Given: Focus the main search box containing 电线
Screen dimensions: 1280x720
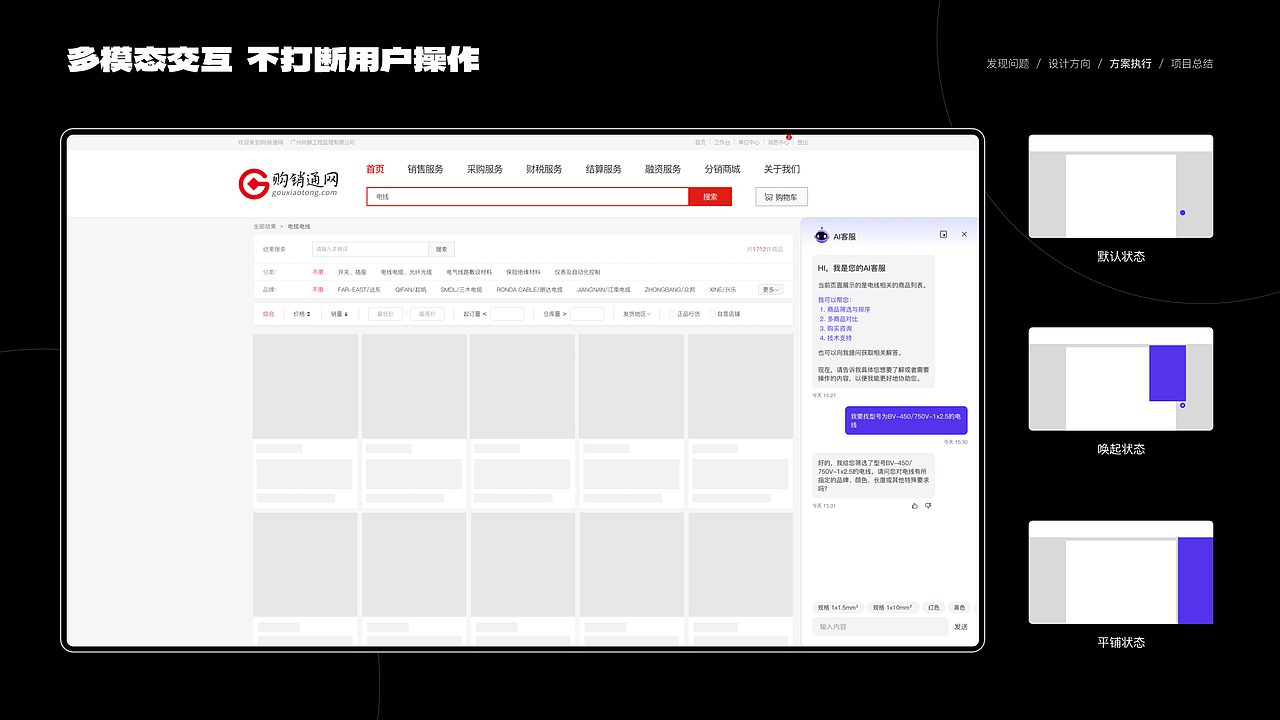Looking at the screenshot, I should 527,197.
